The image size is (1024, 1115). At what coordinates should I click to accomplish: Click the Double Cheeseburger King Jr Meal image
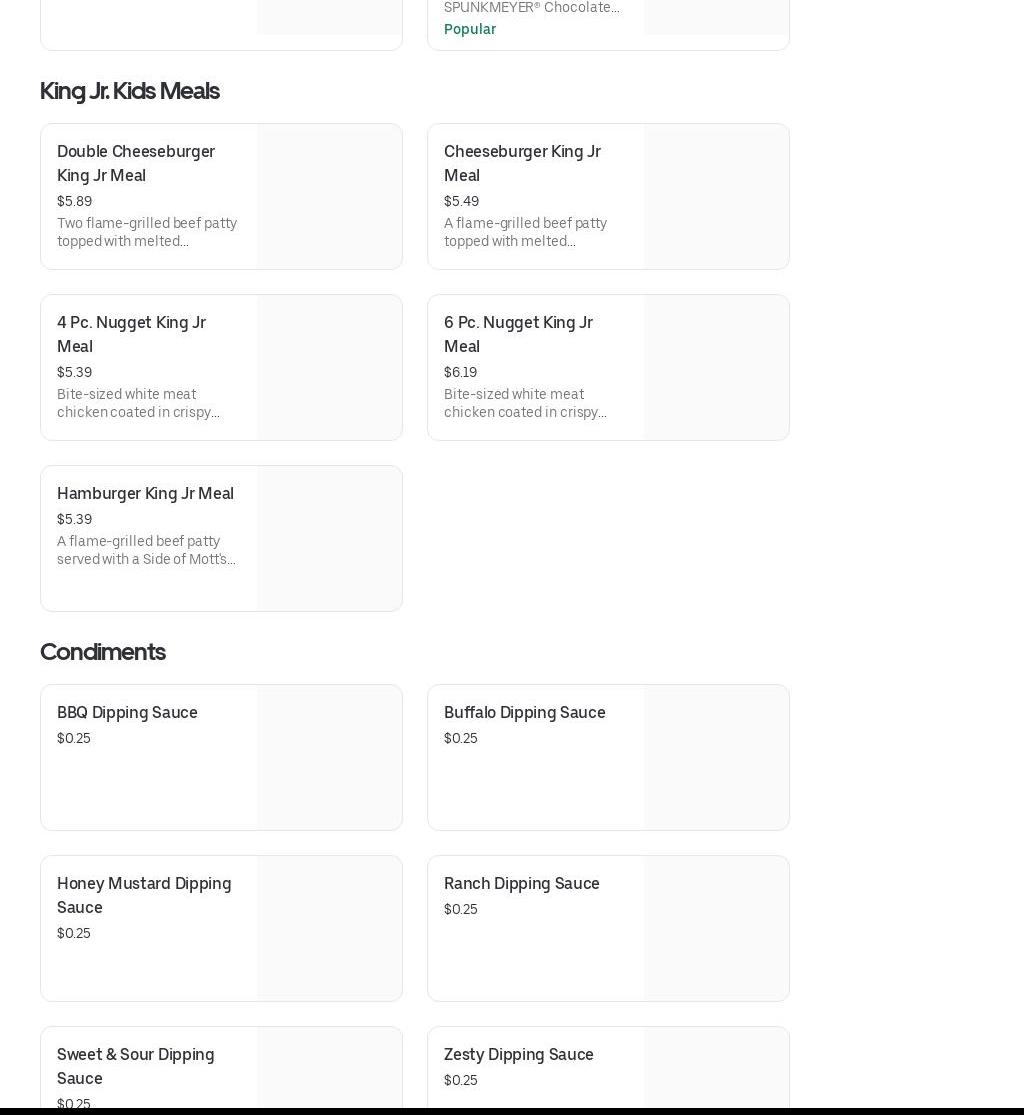(x=329, y=196)
